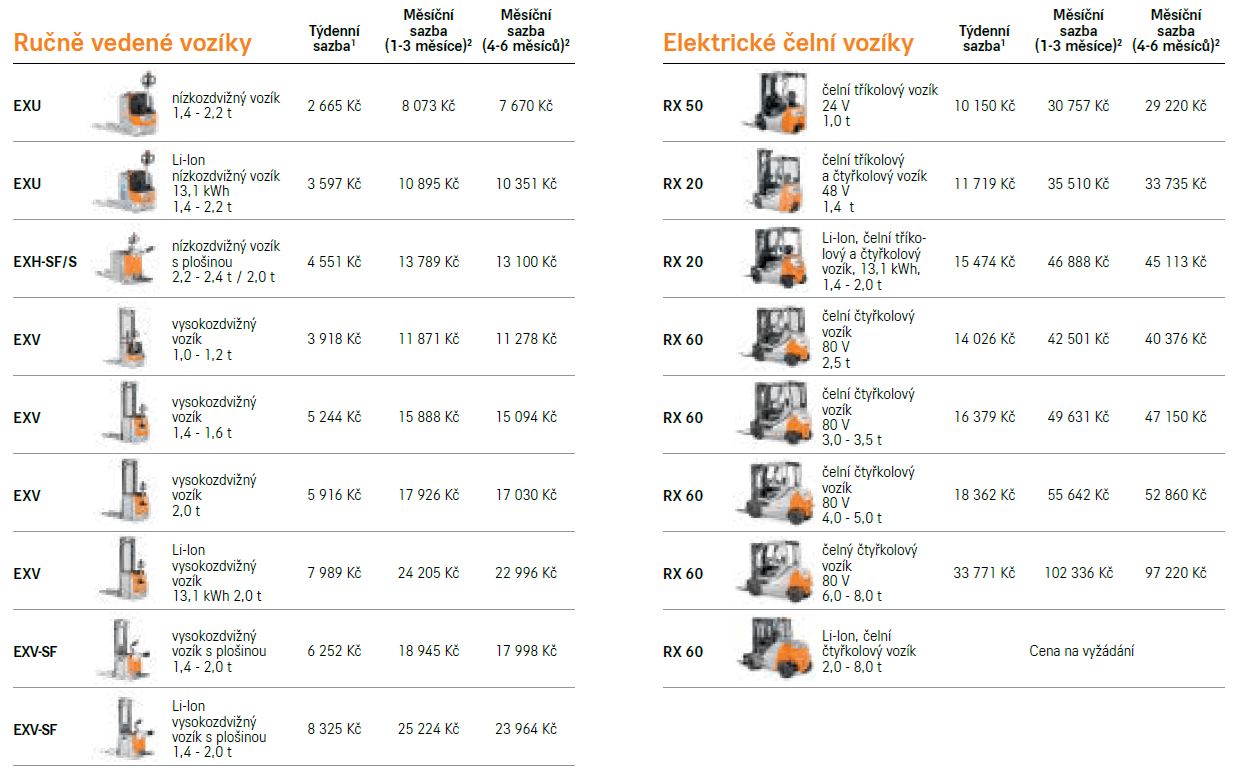Select the 102 336 Kč monthly rate
This screenshot has width=1254, height=768.
click(x=1078, y=573)
